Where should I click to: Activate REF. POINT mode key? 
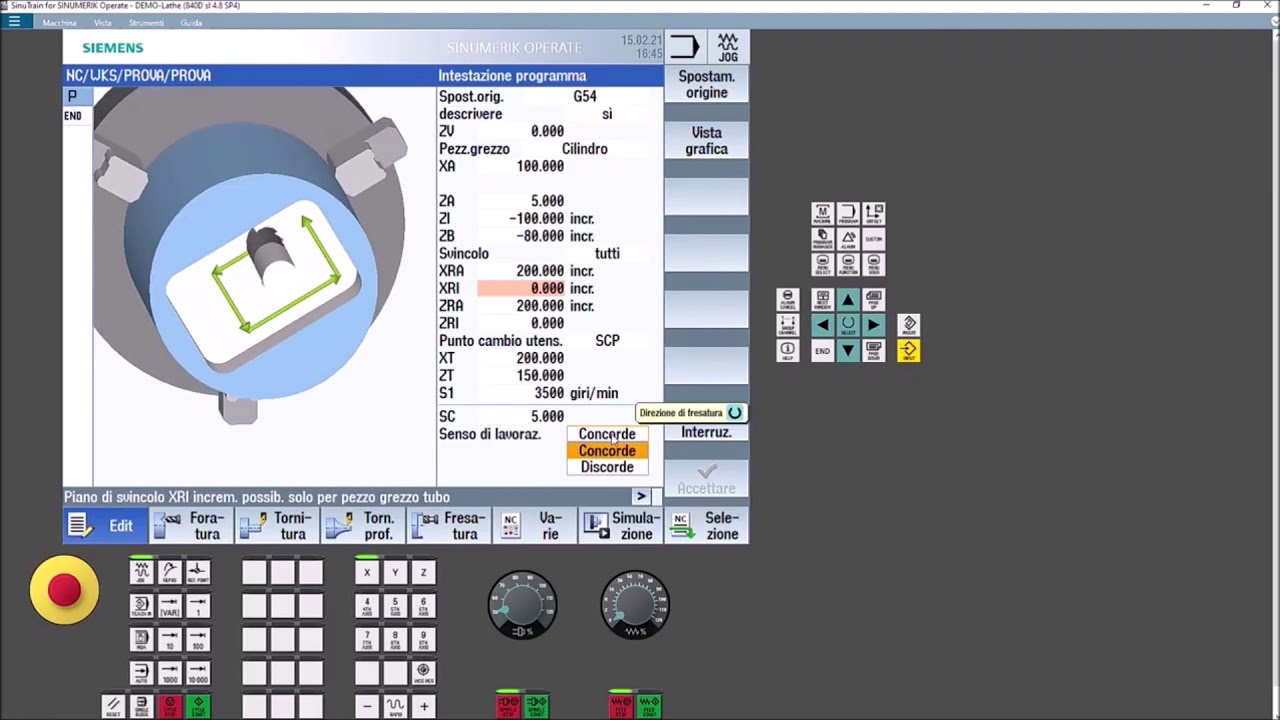[x=198, y=572]
